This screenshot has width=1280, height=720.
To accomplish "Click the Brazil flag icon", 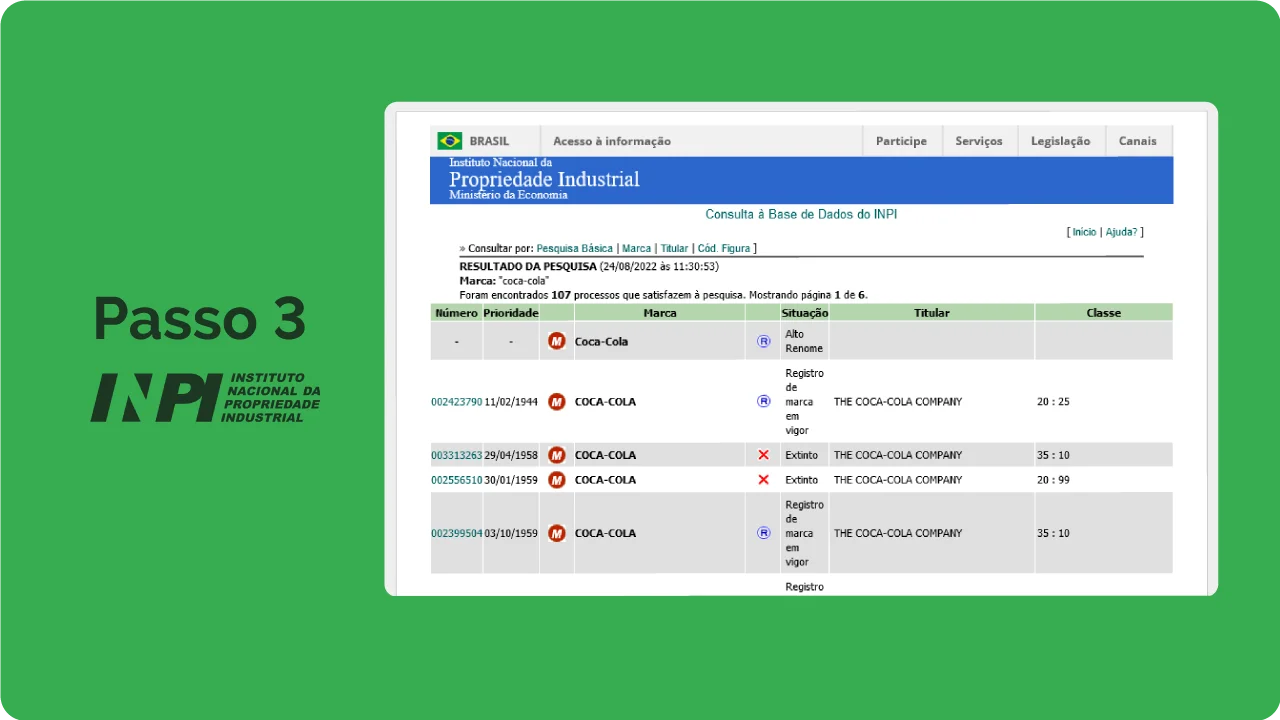I will 450,141.
